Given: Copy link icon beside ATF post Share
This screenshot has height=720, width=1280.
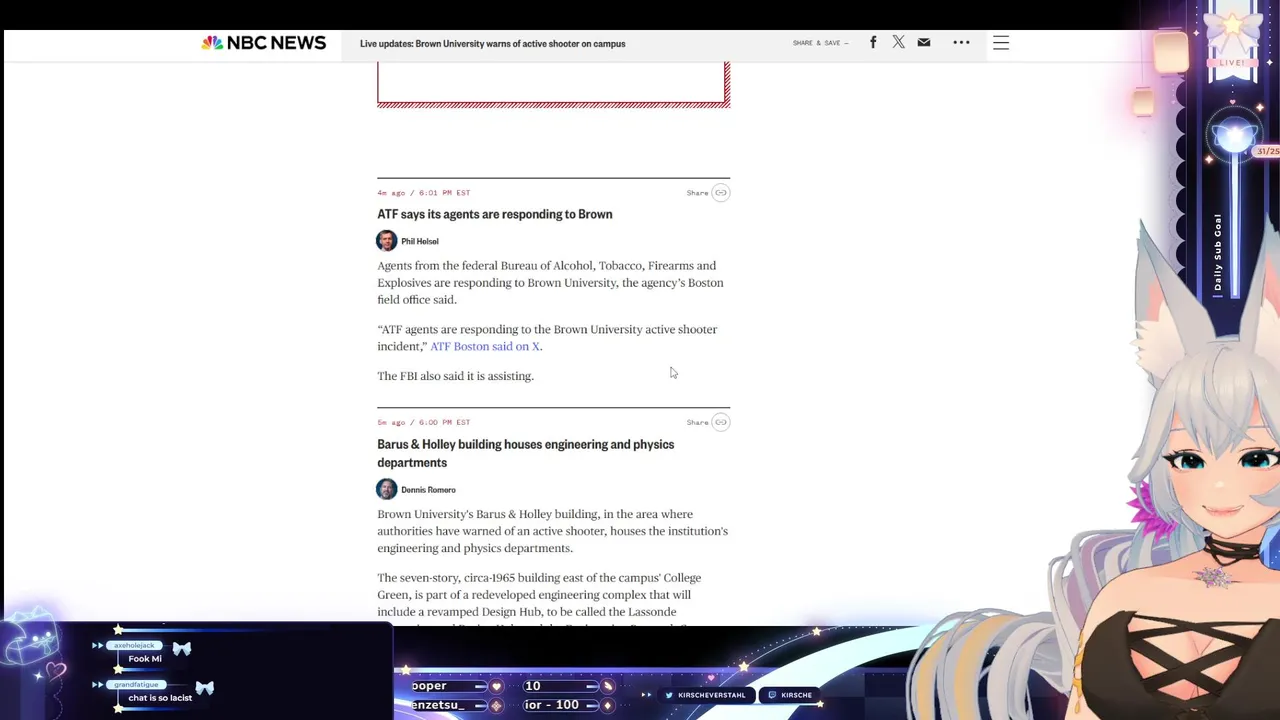Looking at the screenshot, I should (721, 192).
